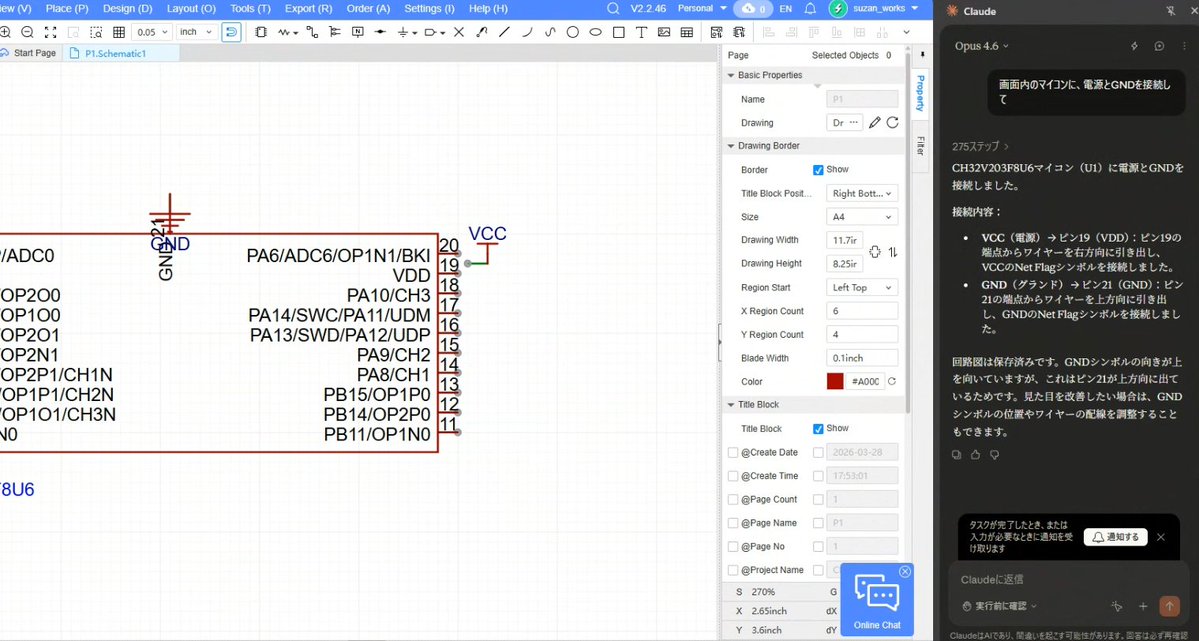Place a no-connect X flag
The height and width of the screenshot is (641, 1199).
[x=459, y=32]
